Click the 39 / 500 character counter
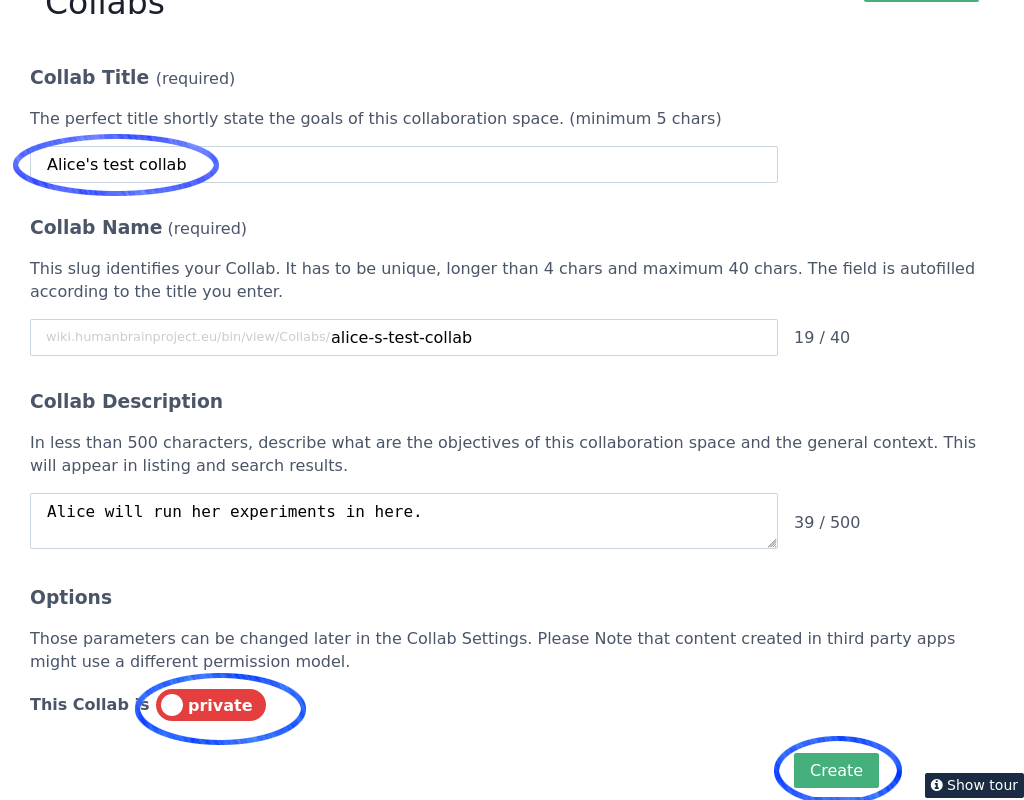This screenshot has width=1024, height=800. click(827, 522)
